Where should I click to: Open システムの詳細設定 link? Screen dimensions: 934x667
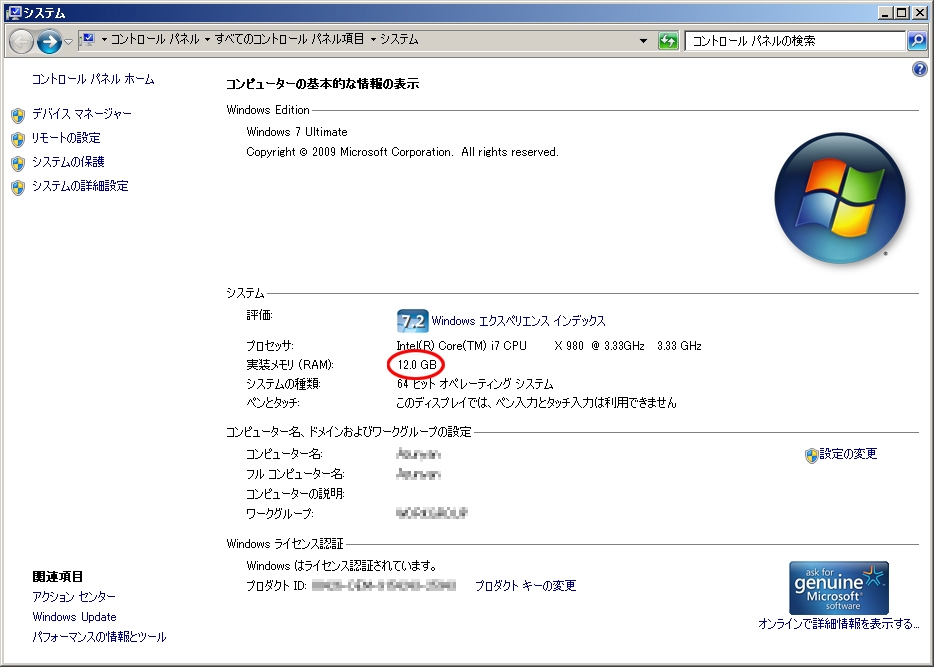pyautogui.click(x=80, y=186)
